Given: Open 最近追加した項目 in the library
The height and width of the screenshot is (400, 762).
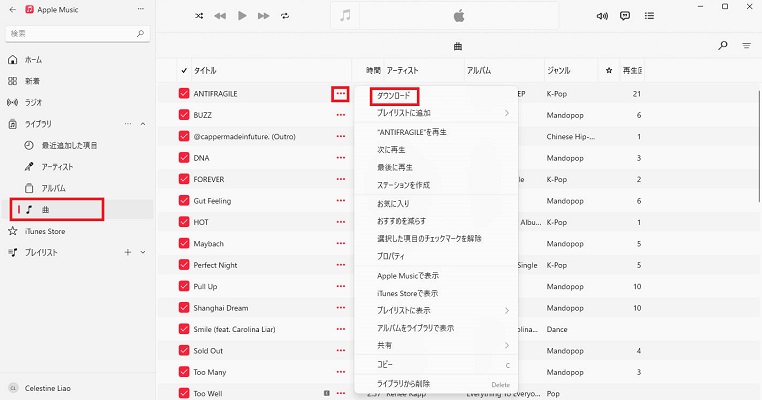Looking at the screenshot, I should [x=78, y=145].
